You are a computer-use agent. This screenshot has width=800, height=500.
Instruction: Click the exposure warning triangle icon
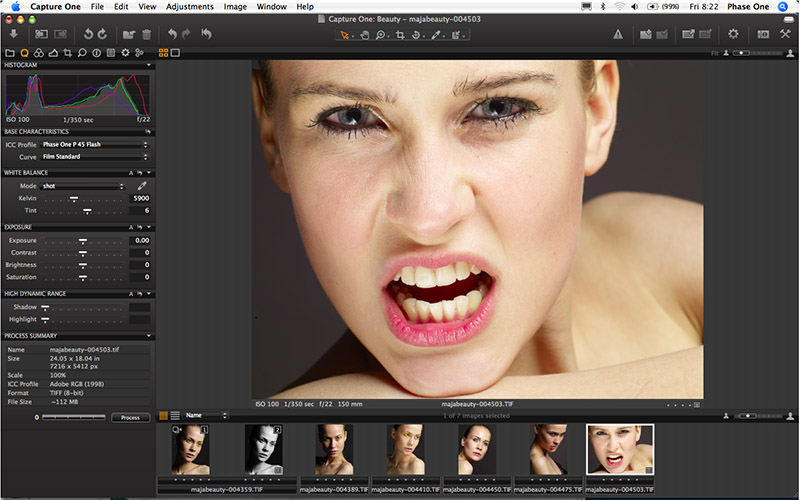[x=618, y=35]
